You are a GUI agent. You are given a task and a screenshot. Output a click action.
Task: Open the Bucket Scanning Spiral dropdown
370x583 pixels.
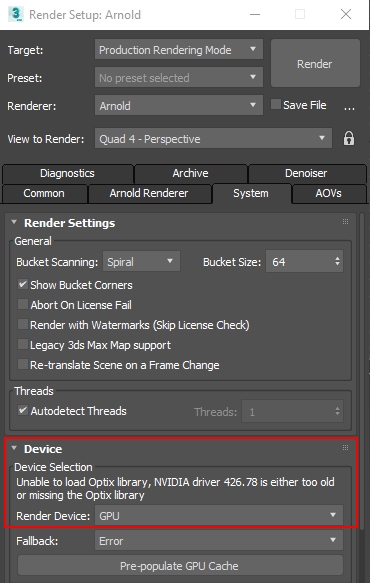click(141, 261)
